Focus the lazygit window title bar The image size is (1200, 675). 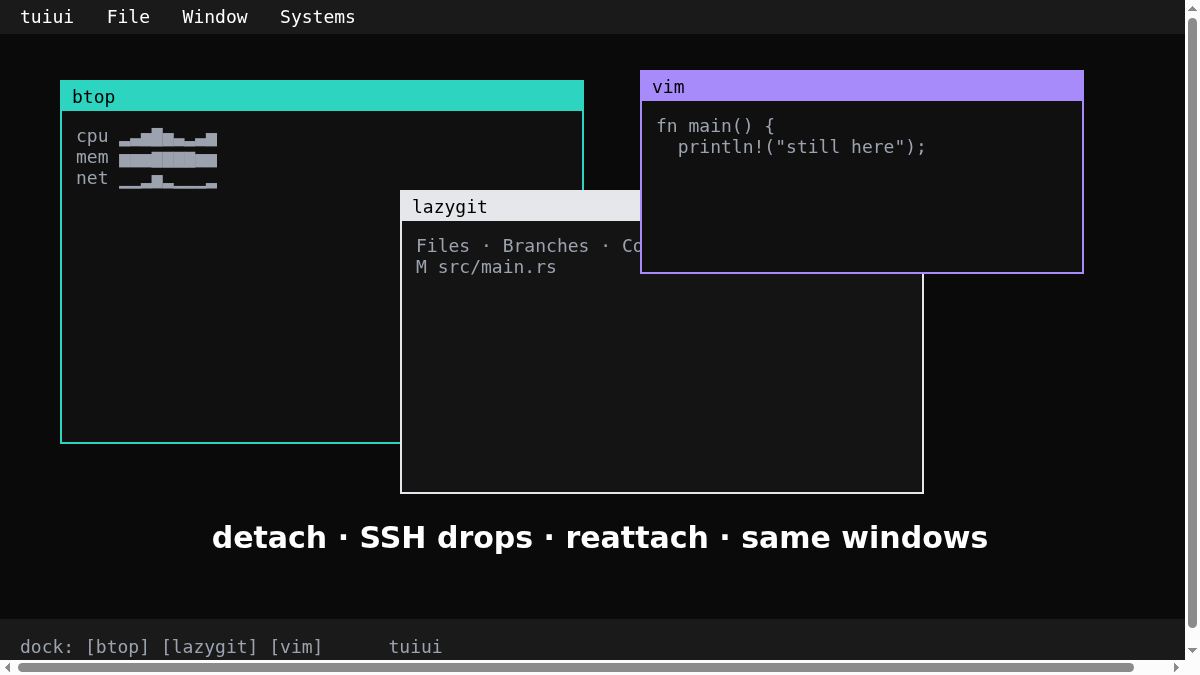coord(521,206)
